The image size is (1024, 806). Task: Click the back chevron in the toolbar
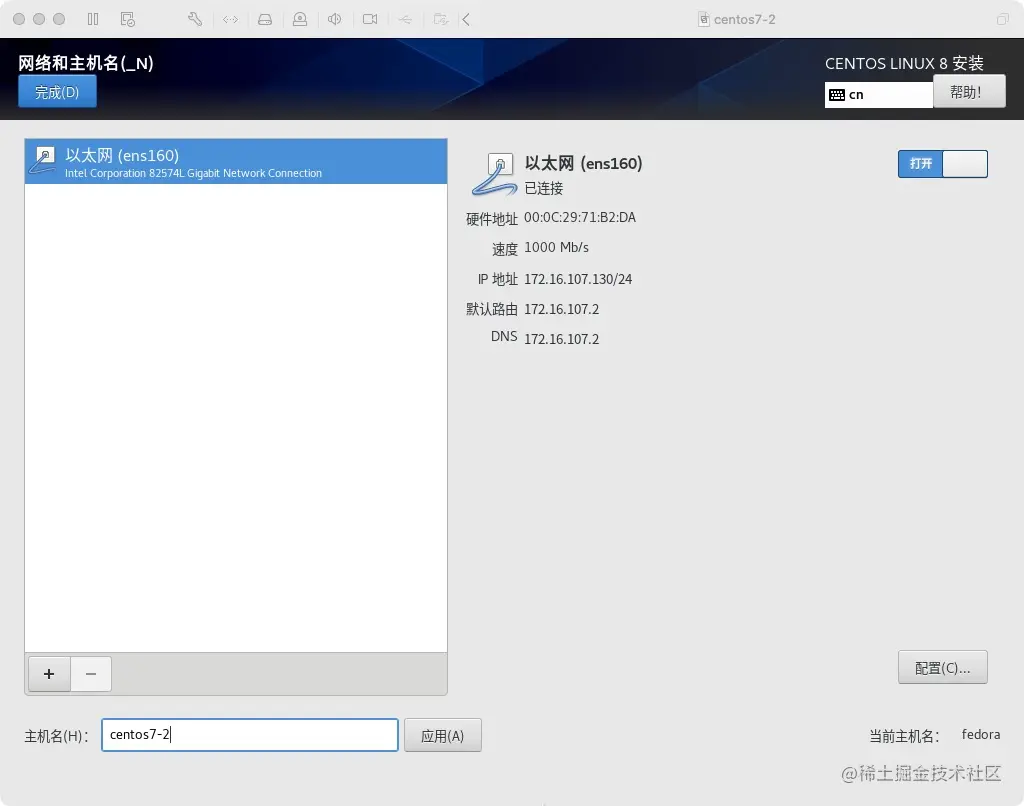[467, 19]
